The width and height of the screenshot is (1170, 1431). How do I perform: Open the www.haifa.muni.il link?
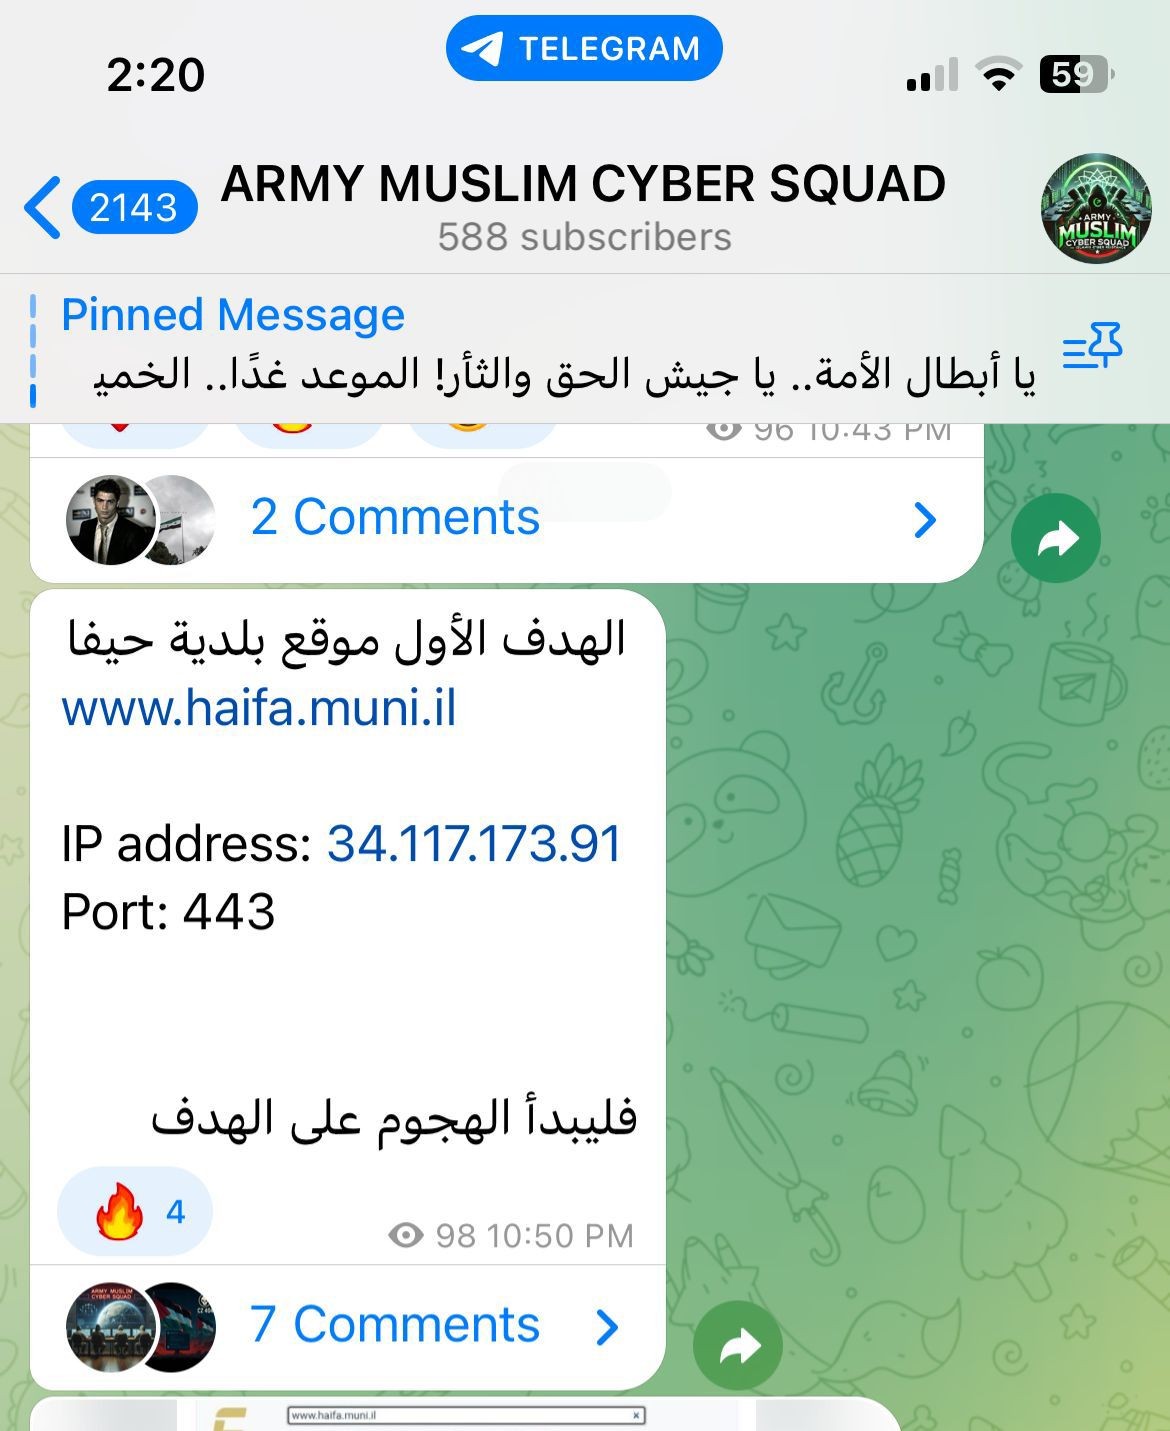259,708
